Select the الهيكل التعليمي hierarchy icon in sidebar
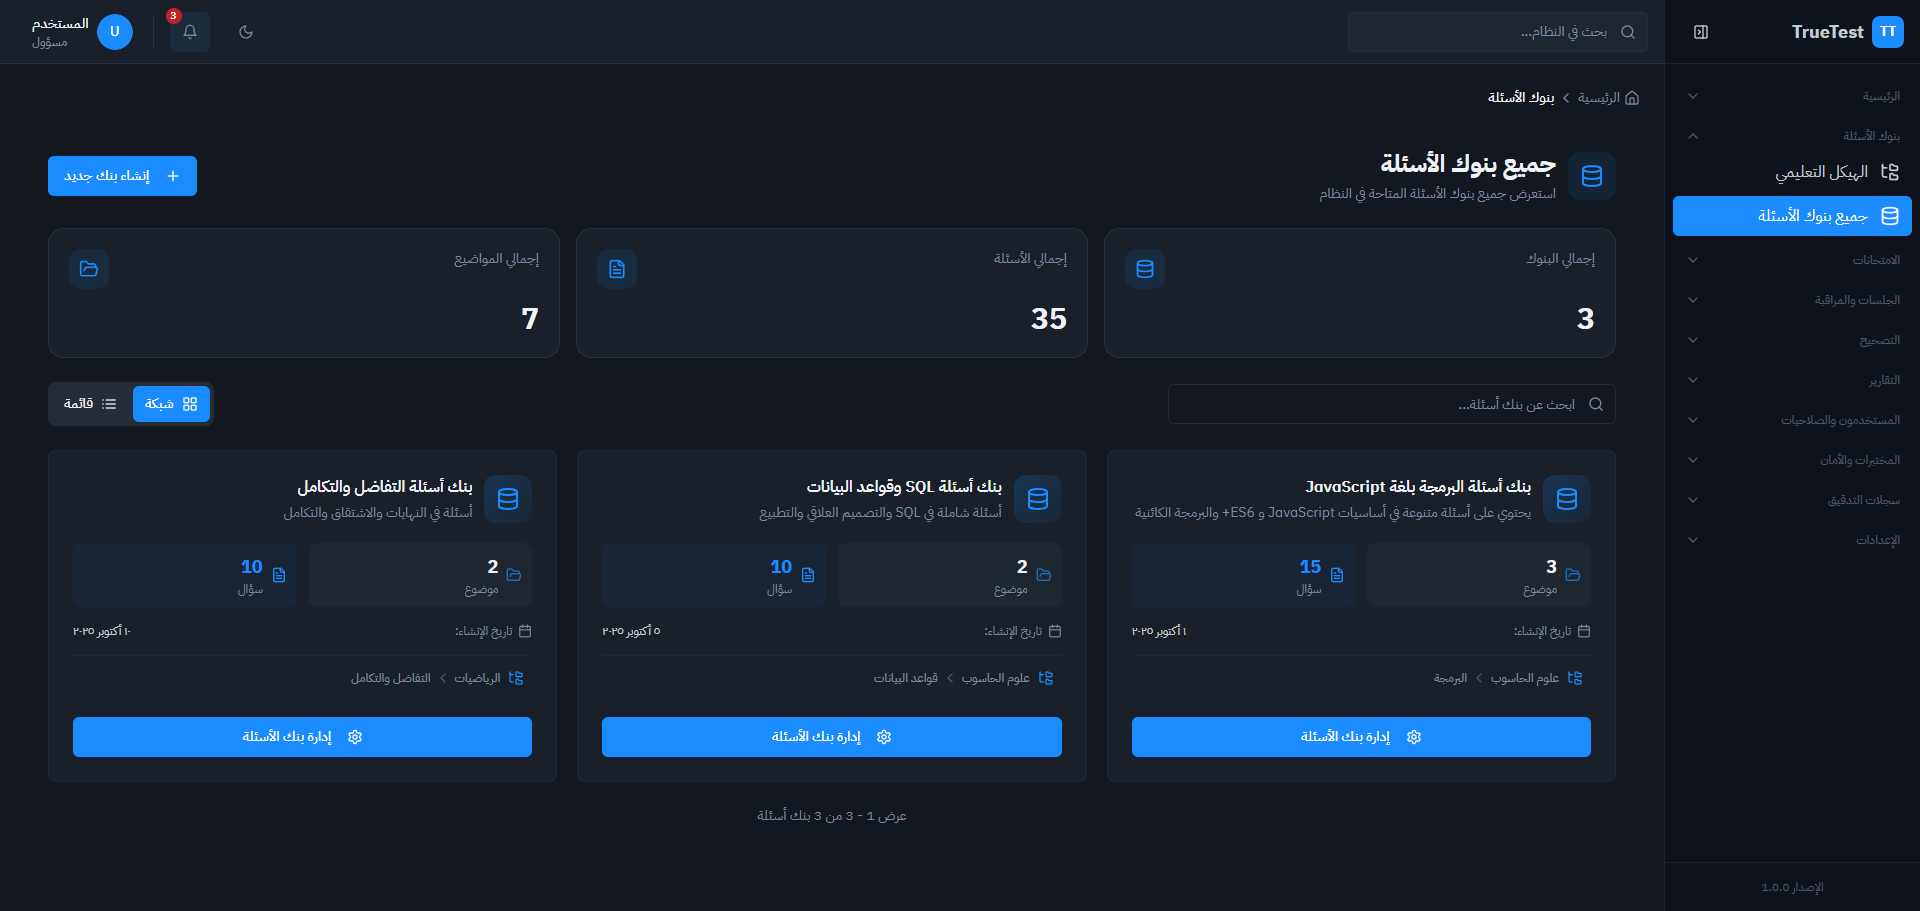Image resolution: width=1920 pixels, height=911 pixels. [x=1890, y=172]
